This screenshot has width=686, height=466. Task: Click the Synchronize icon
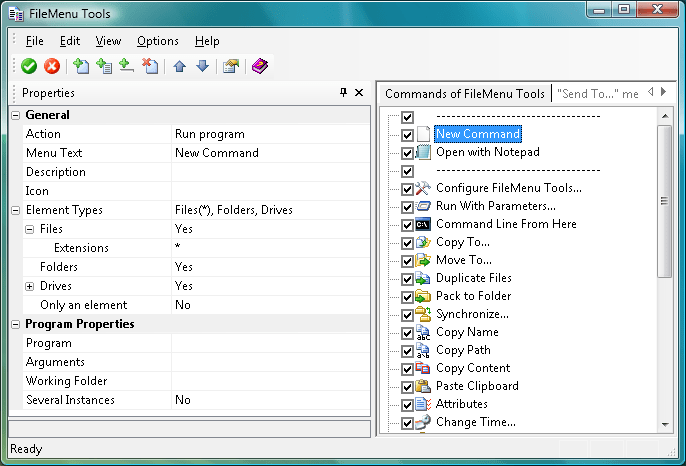(423, 314)
